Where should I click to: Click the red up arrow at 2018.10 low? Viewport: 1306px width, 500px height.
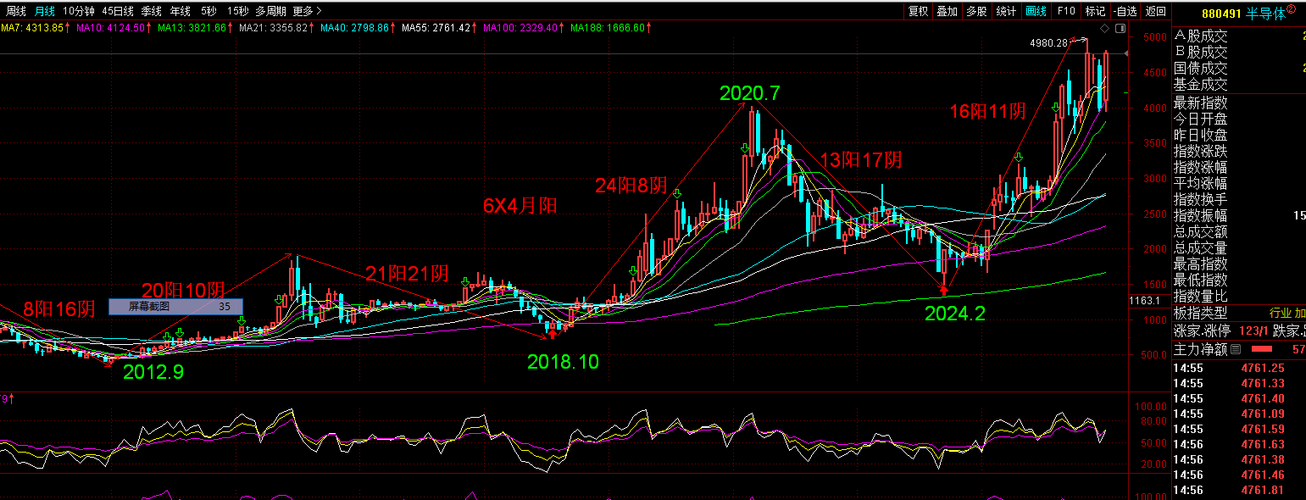click(x=553, y=335)
